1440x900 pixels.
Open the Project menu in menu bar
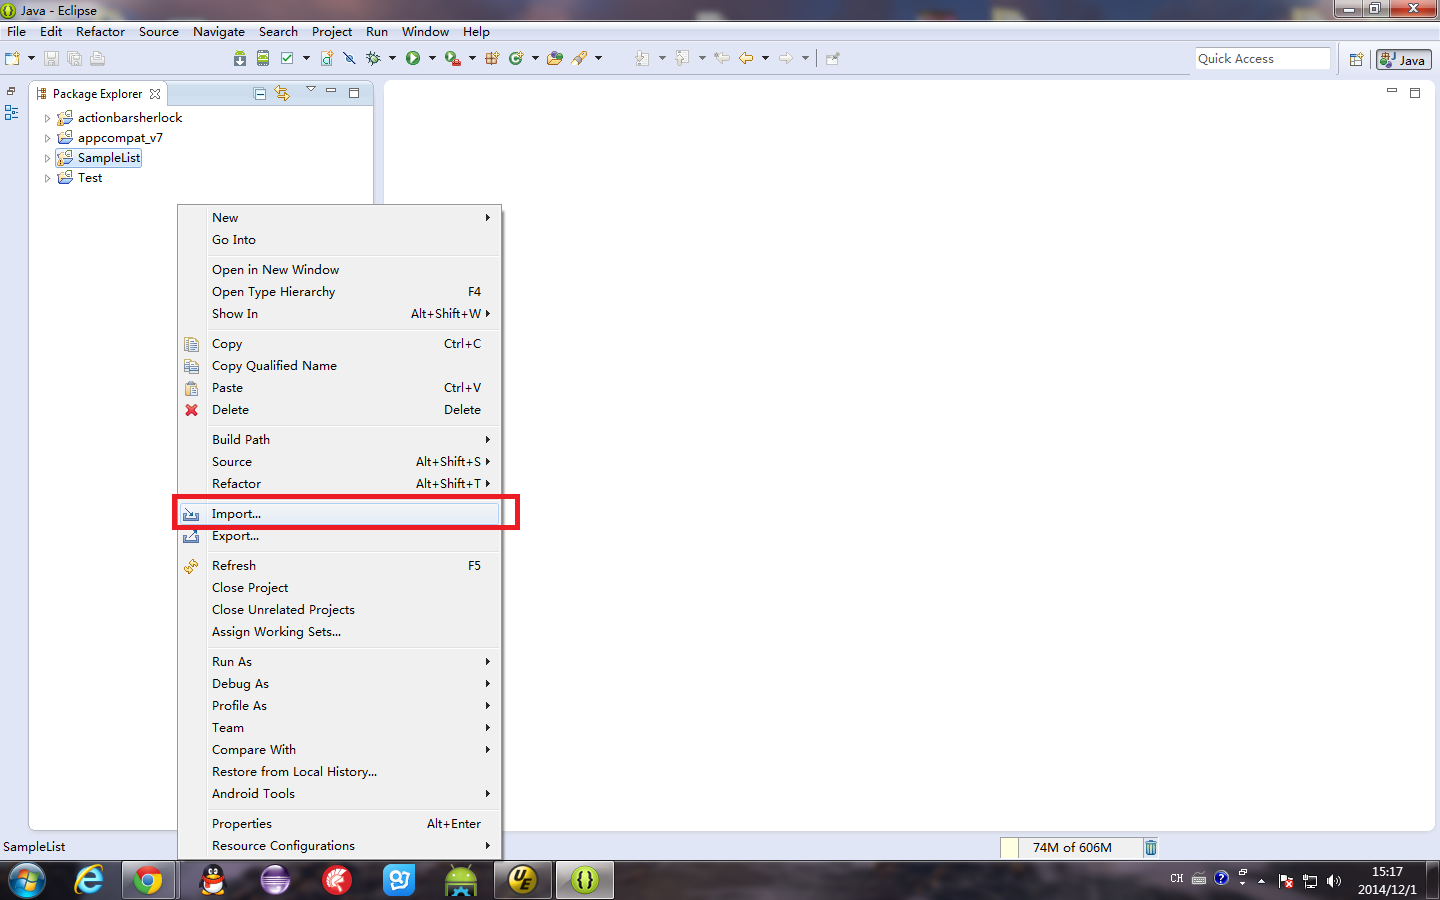coord(331,32)
